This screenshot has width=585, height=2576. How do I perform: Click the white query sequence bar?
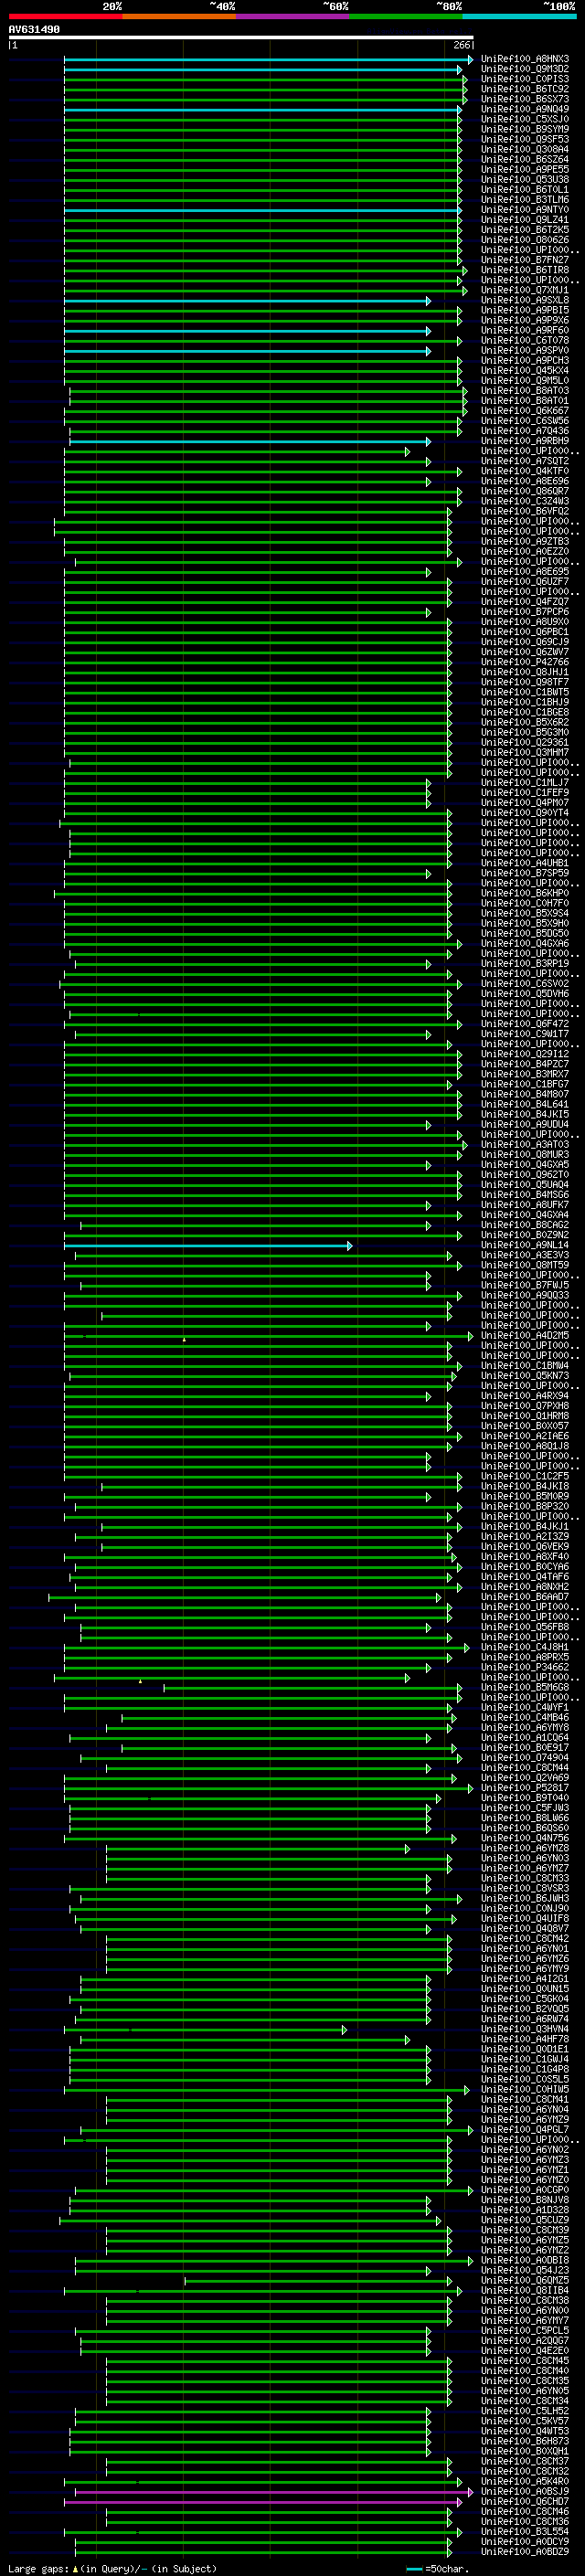[x=240, y=37]
